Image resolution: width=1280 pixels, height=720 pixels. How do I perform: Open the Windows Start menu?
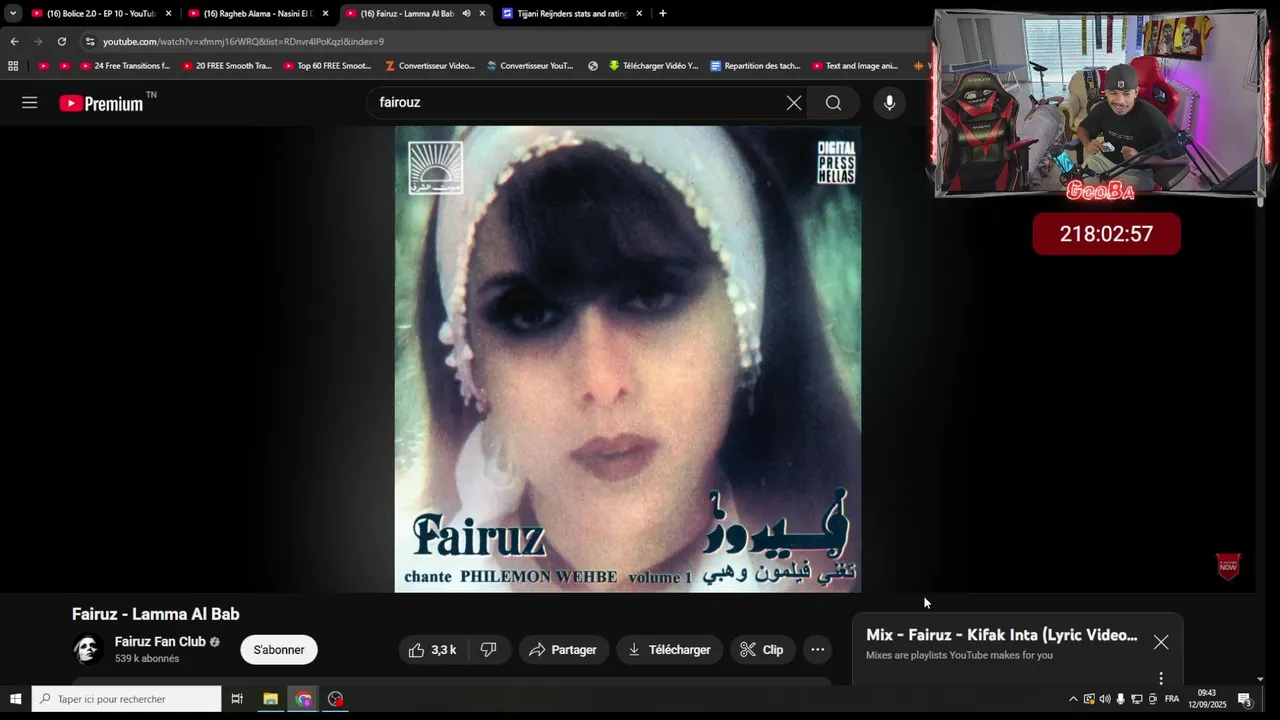coord(15,699)
